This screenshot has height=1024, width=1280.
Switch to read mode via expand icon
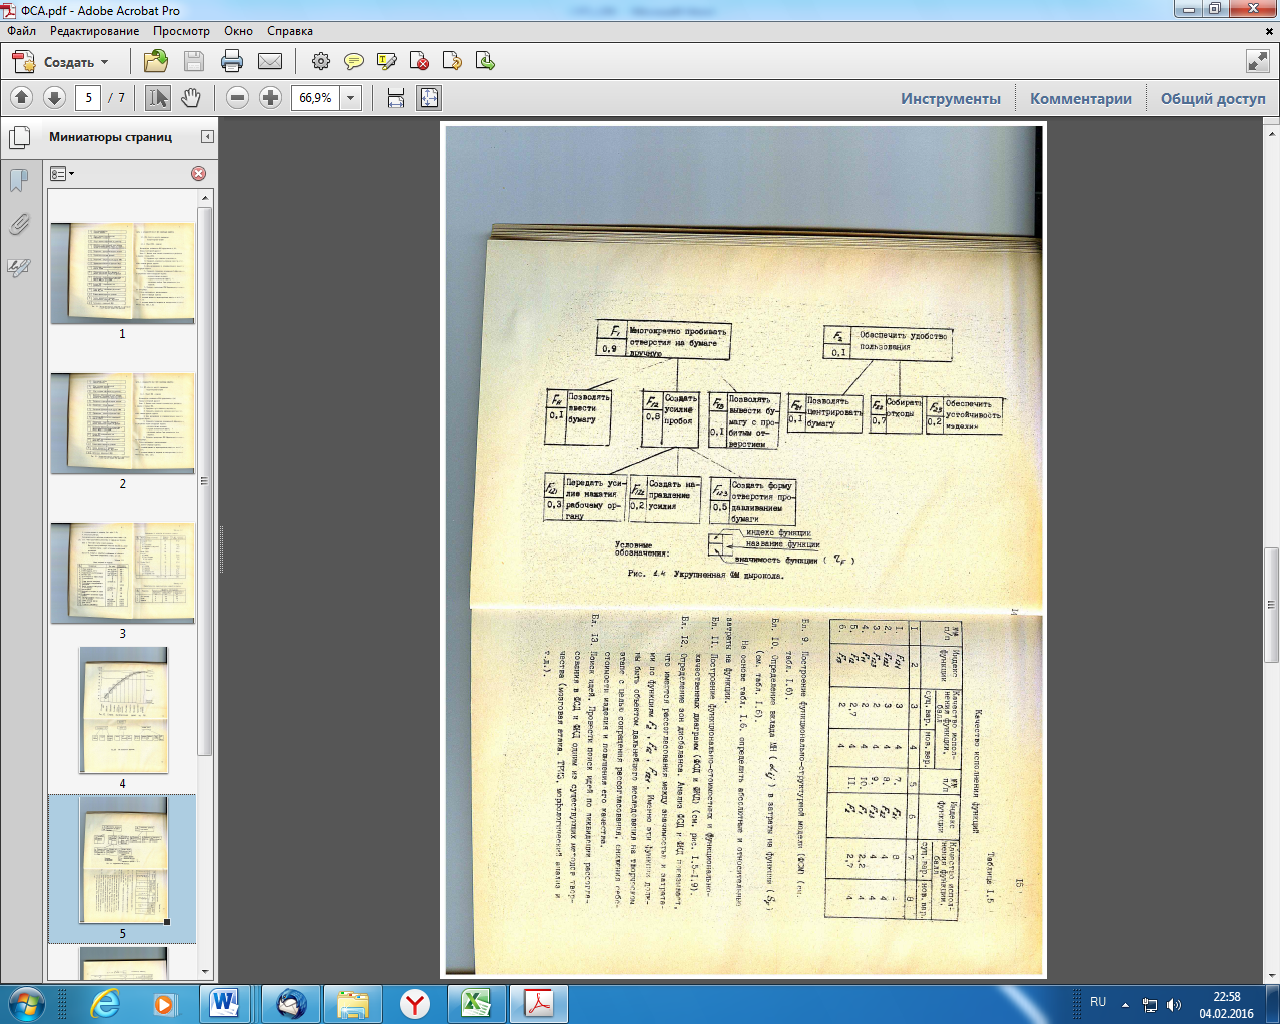pos(1258,61)
